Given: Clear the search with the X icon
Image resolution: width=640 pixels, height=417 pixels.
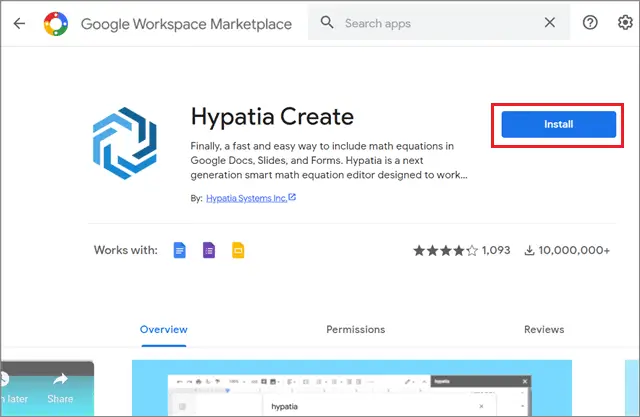Looking at the screenshot, I should pyautogui.click(x=550, y=22).
